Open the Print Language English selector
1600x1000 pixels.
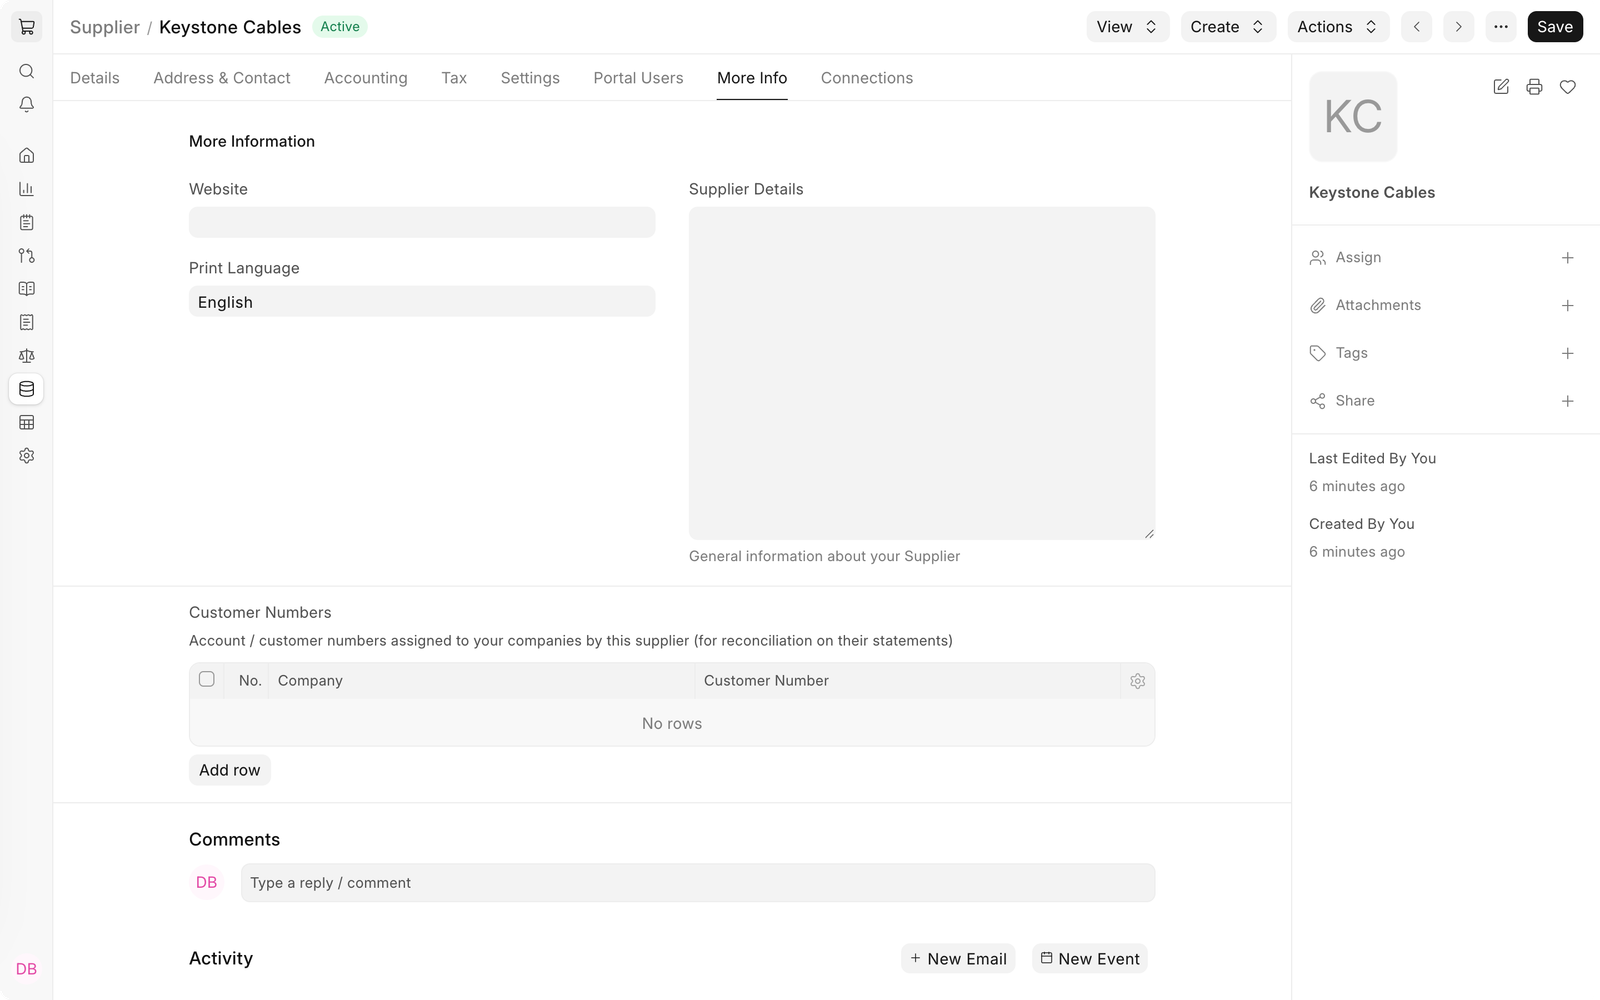point(422,302)
